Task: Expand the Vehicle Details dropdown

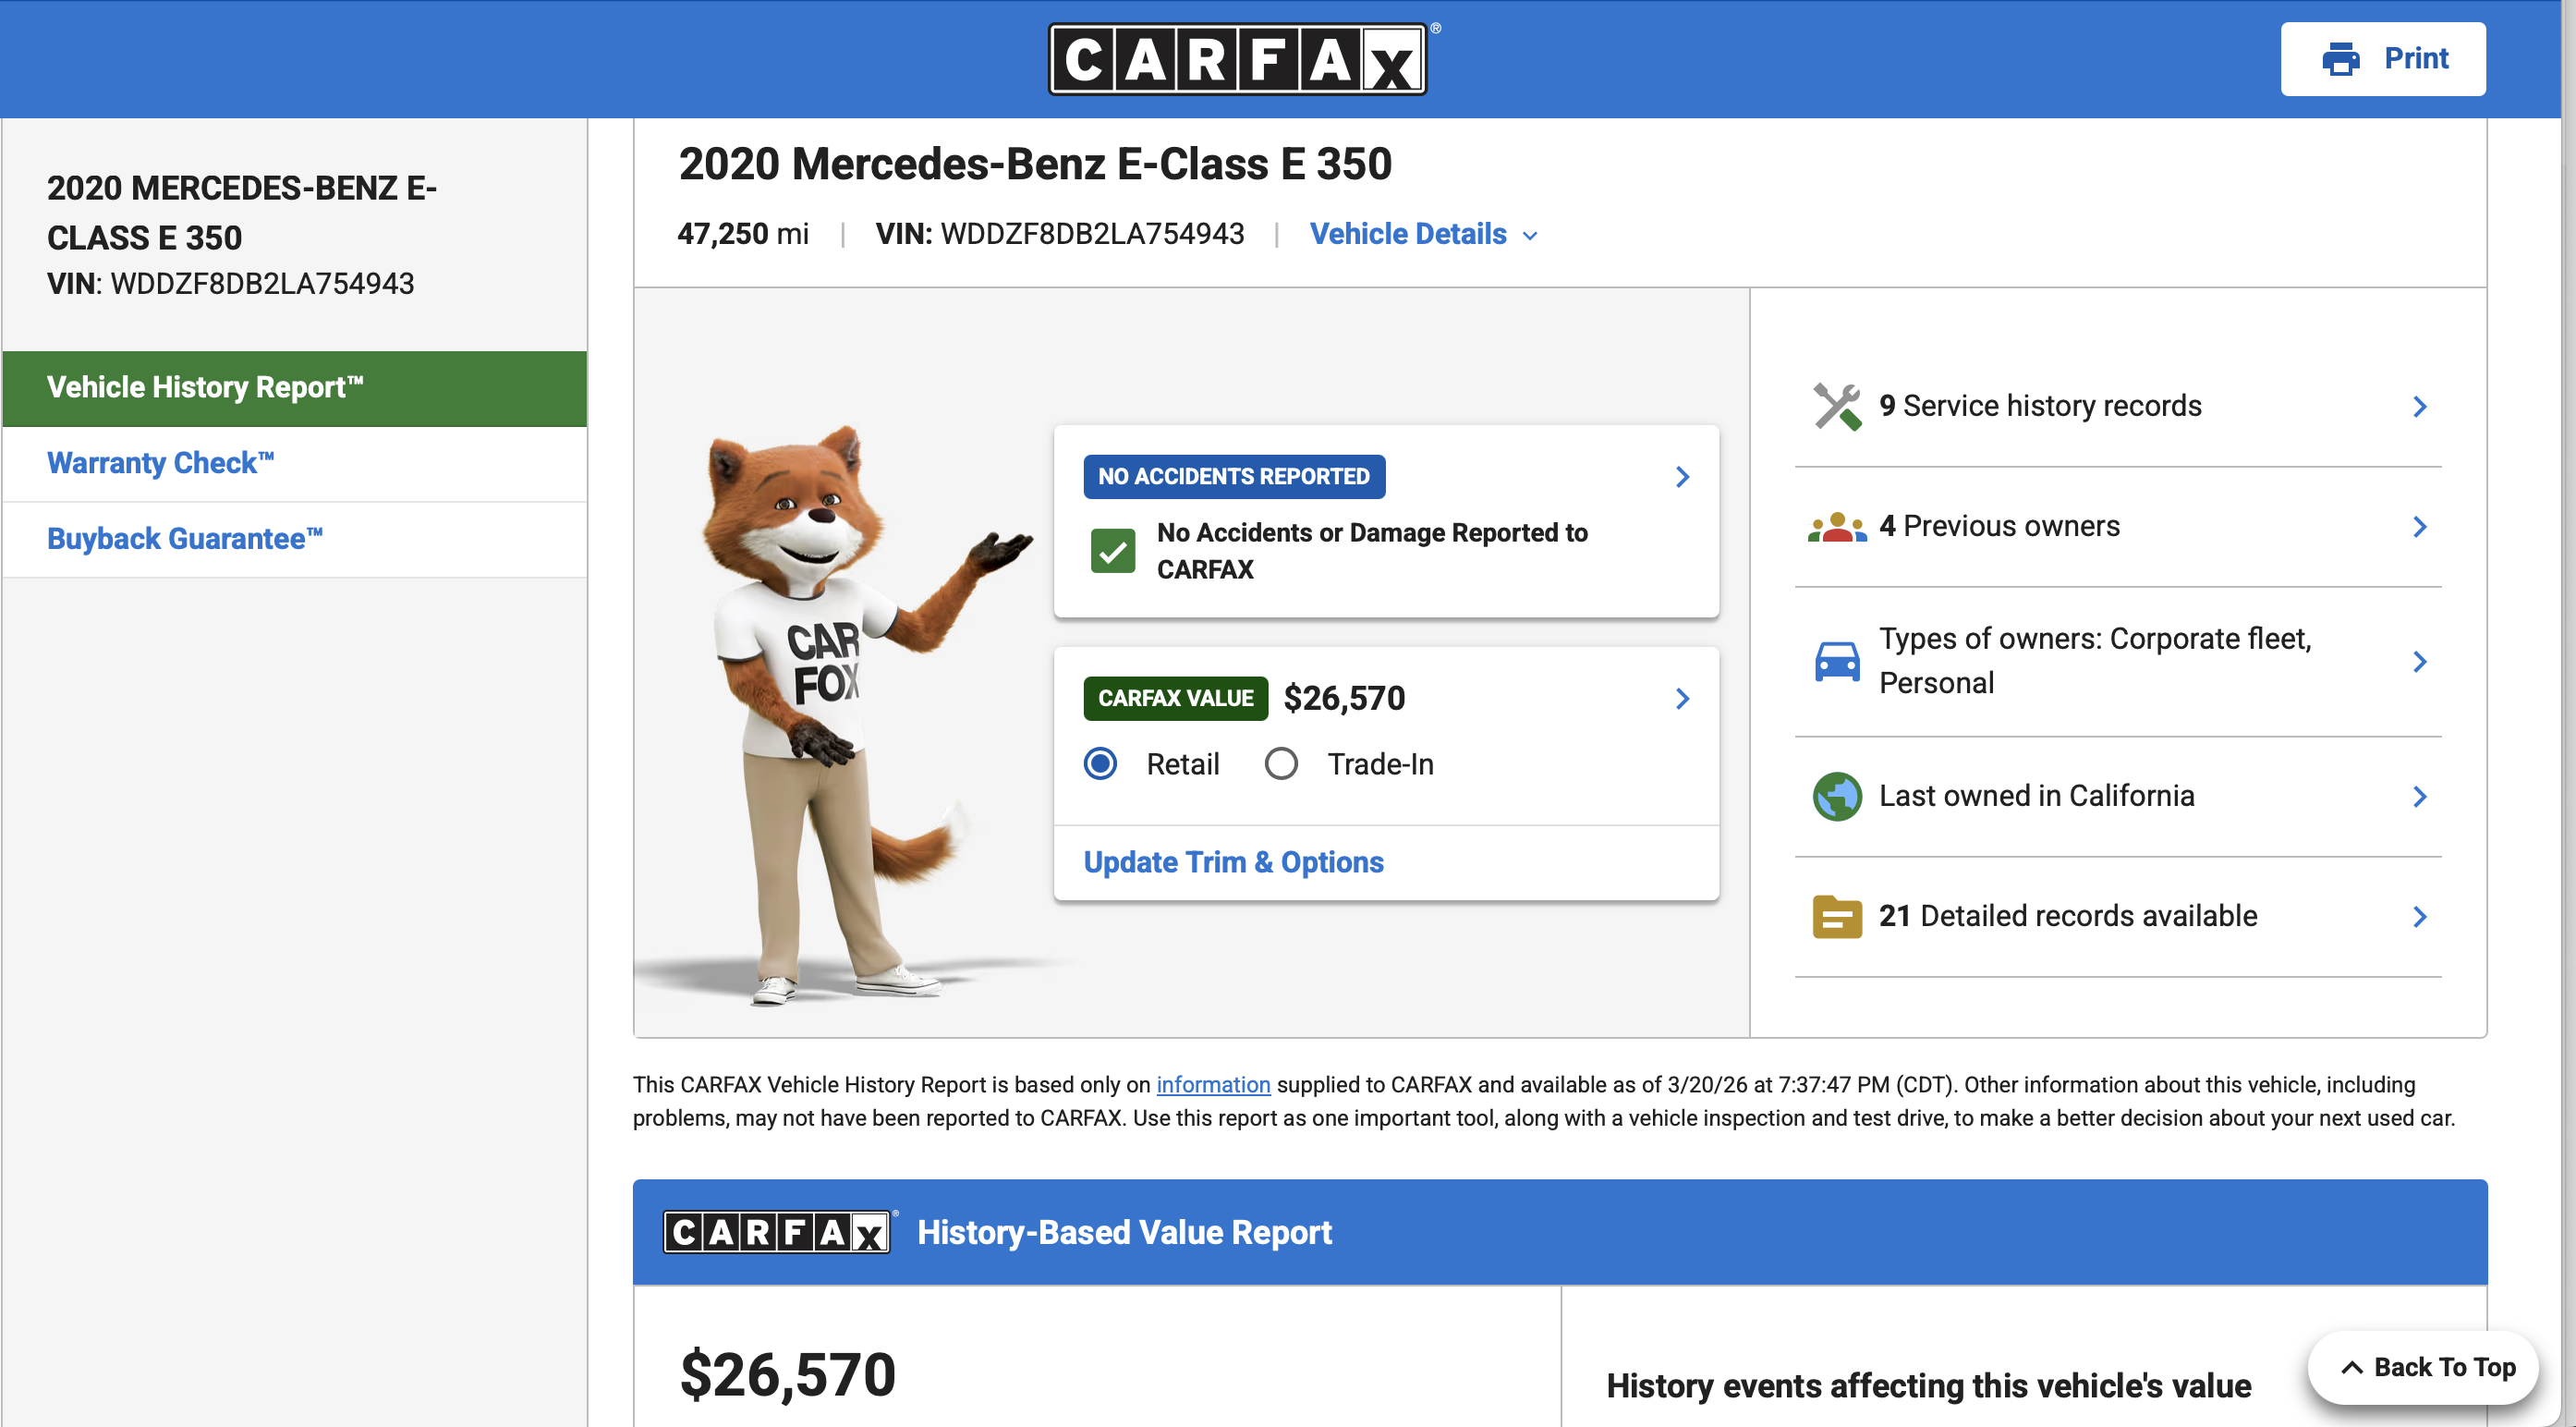Action: click(x=1423, y=234)
